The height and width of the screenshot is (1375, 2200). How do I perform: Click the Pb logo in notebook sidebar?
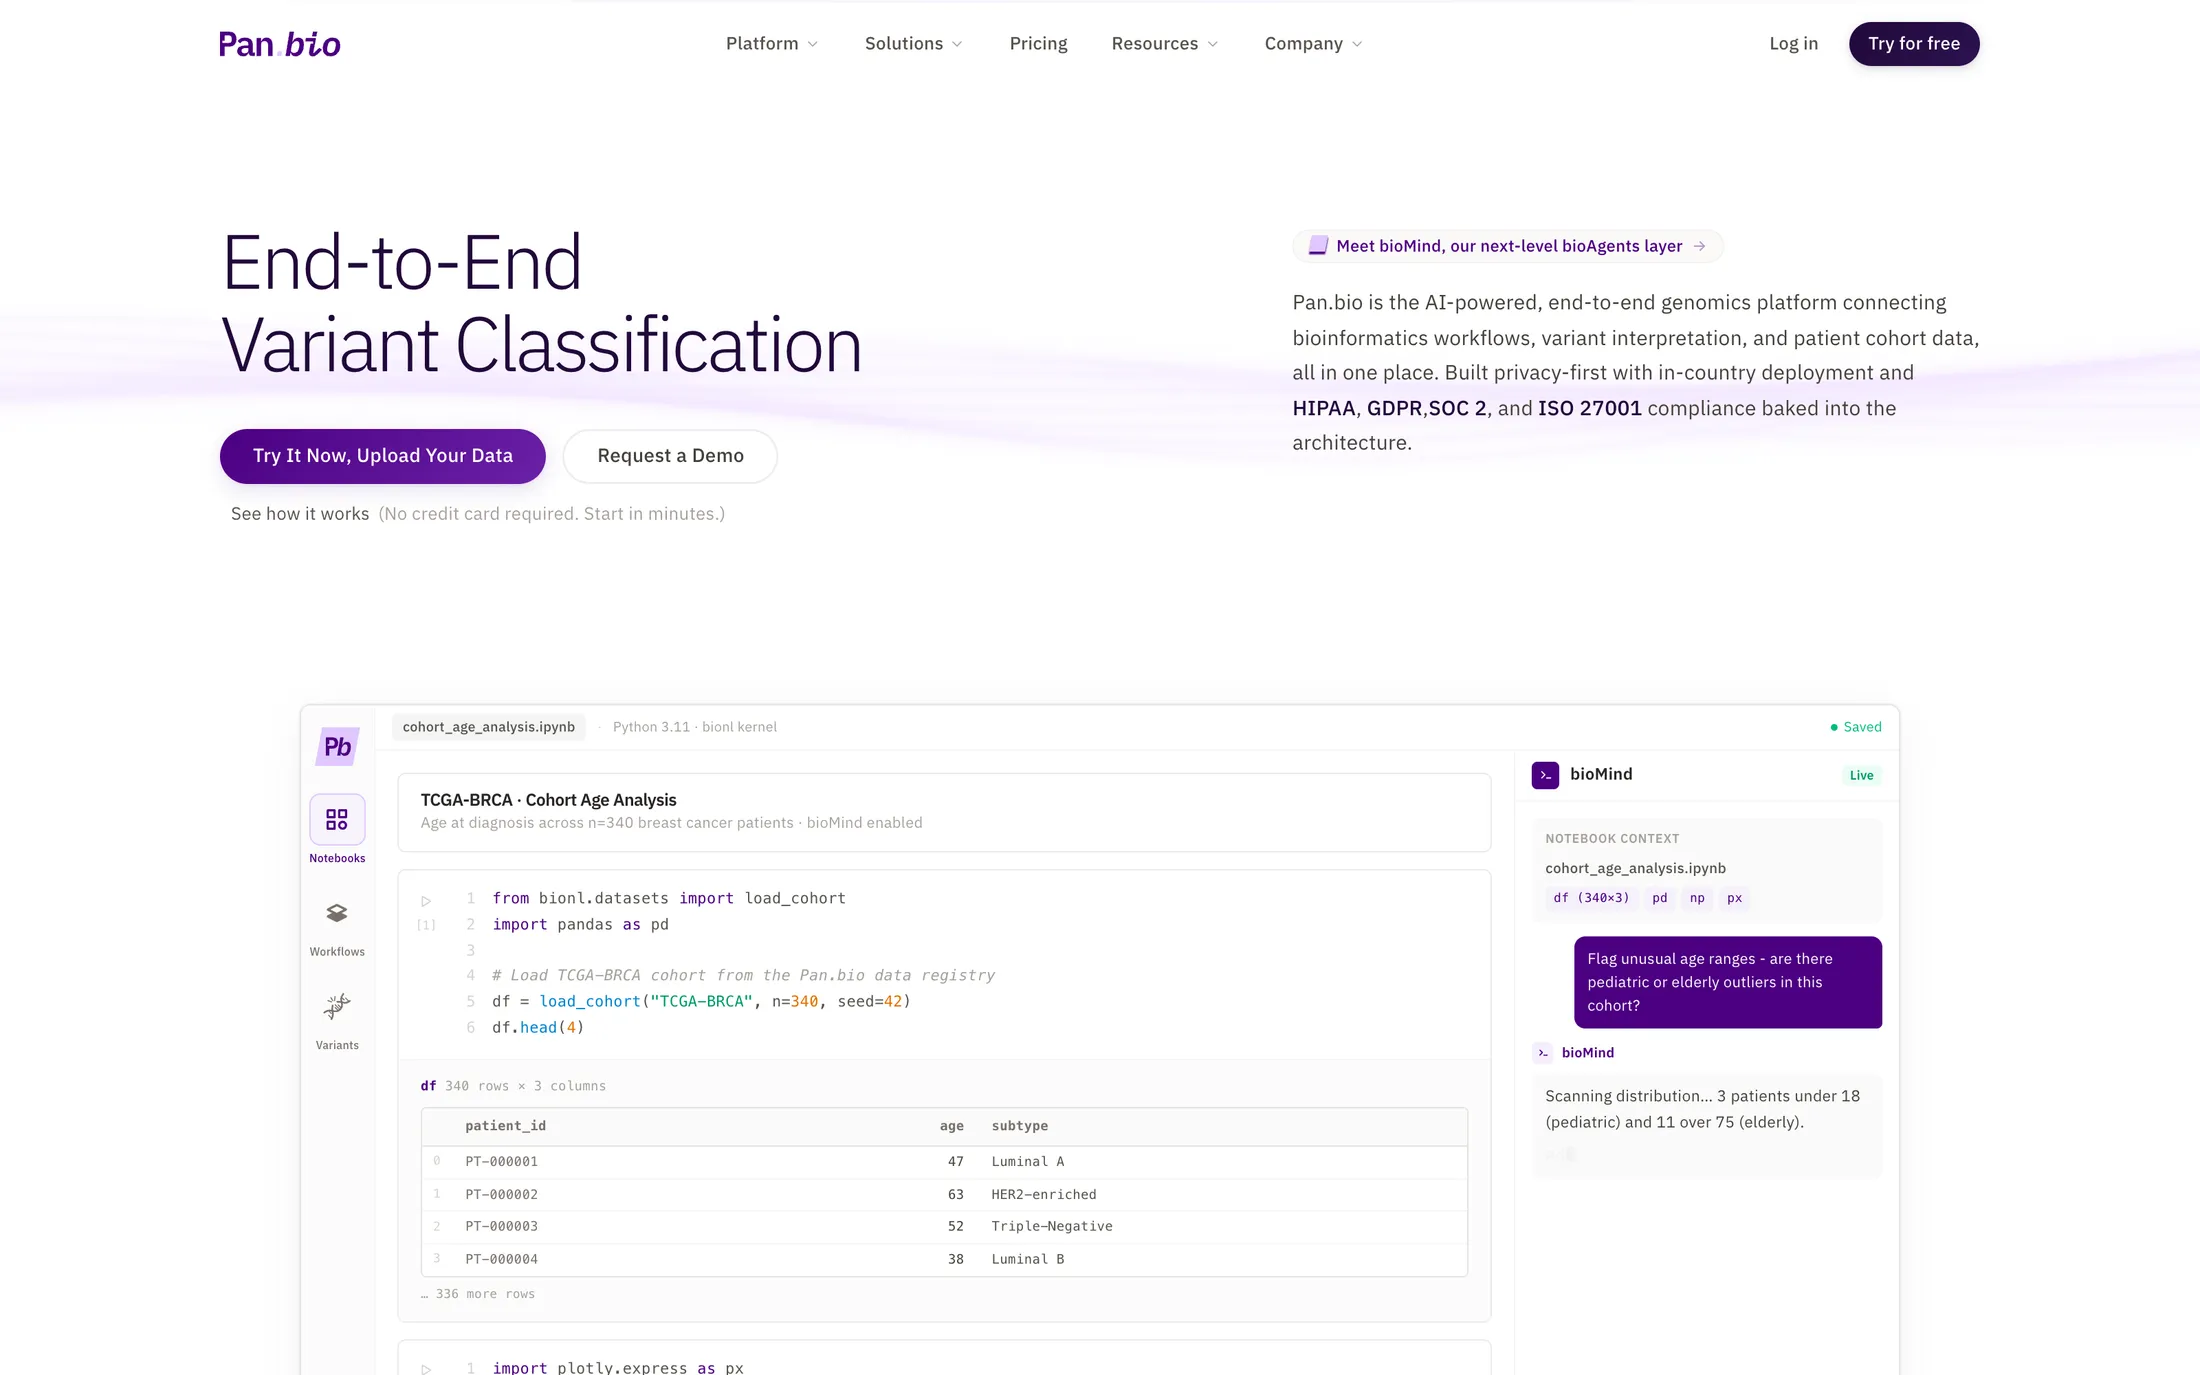(337, 747)
